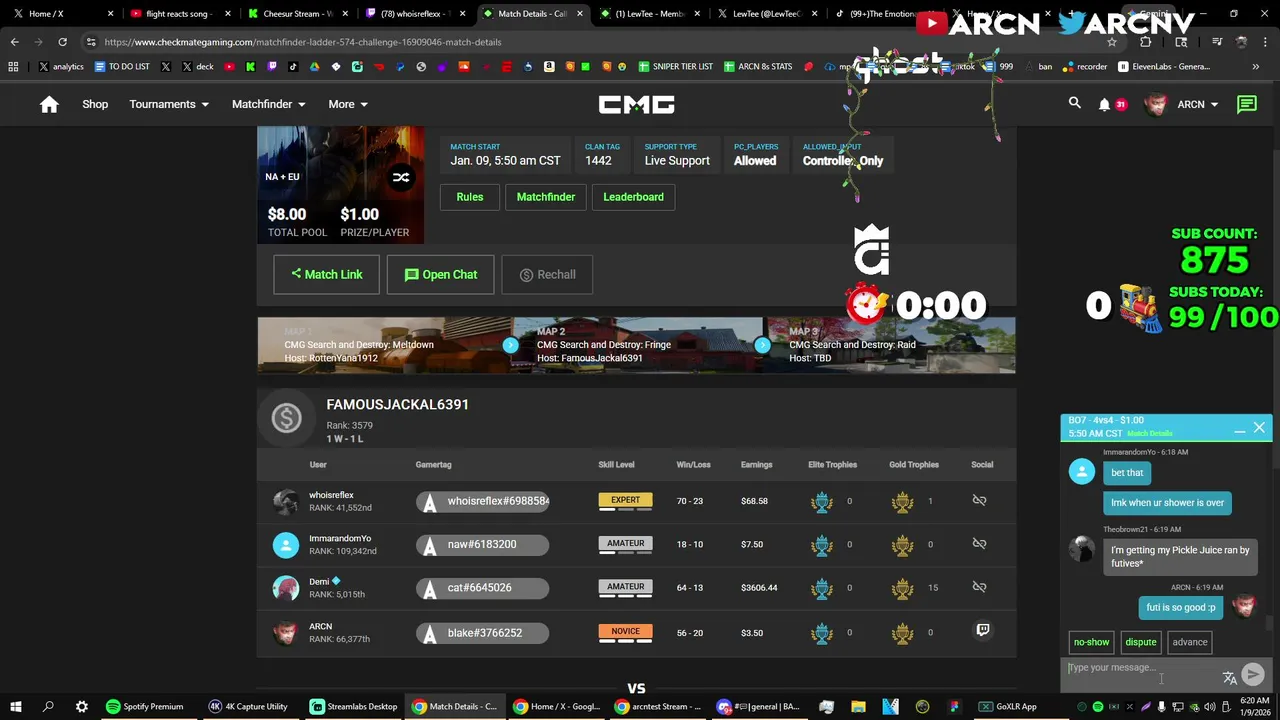Expand the Tournaments dropdown menu
This screenshot has width=1280, height=720.
coord(169,104)
